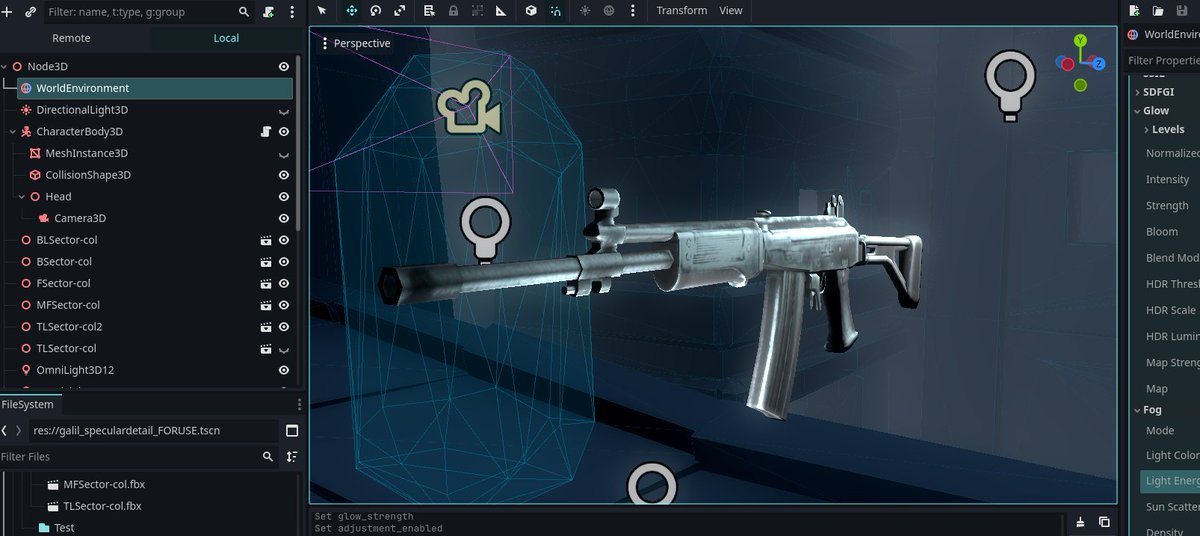Open the script attached to CharacterBody3D
Viewport: 1200px width, 536px height.
tap(266, 132)
